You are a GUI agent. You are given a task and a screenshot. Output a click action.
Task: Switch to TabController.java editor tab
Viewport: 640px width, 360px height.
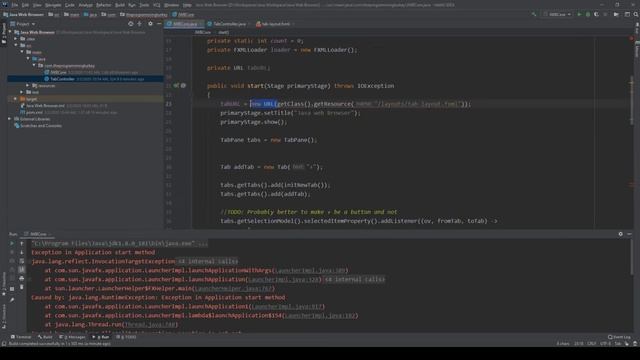coord(226,24)
